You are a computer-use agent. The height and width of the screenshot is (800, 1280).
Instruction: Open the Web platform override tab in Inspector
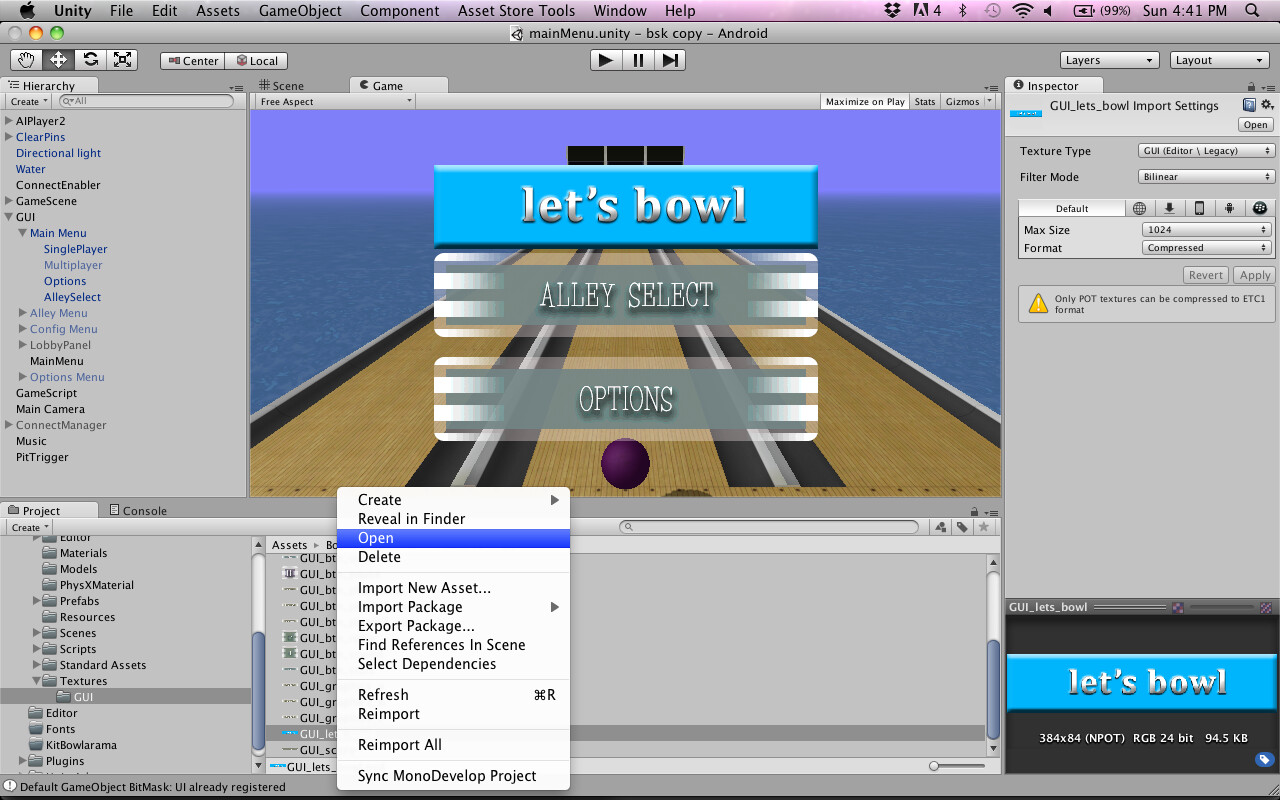(x=1139, y=207)
